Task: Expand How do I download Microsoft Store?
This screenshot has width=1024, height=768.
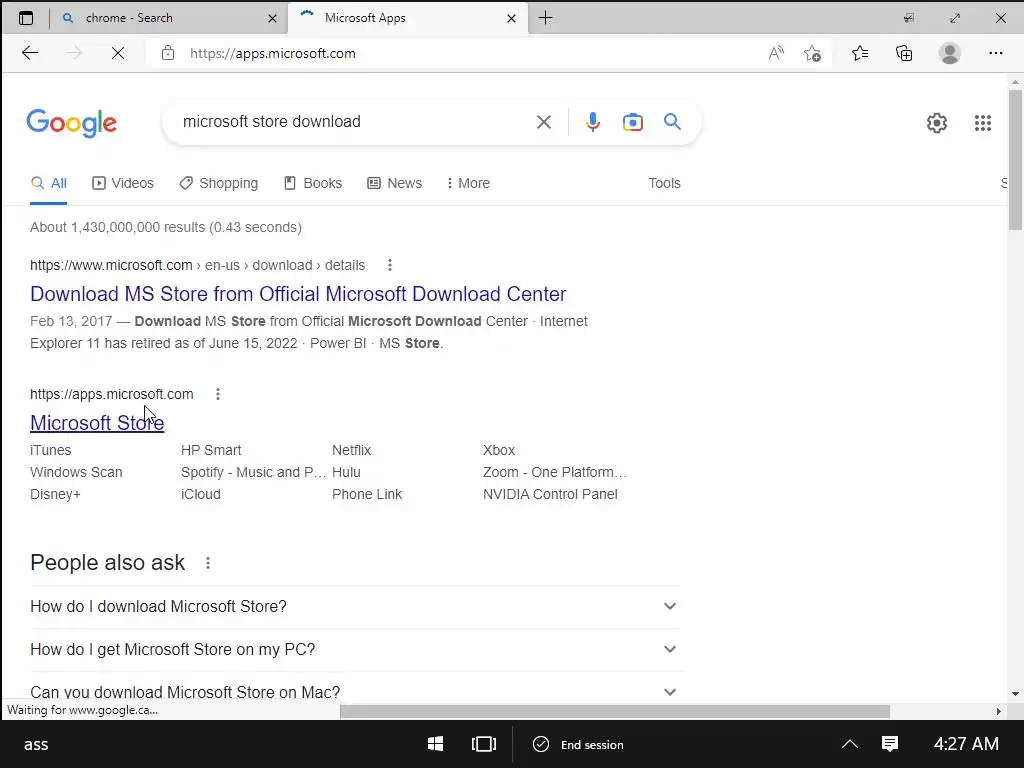Action: pos(355,606)
